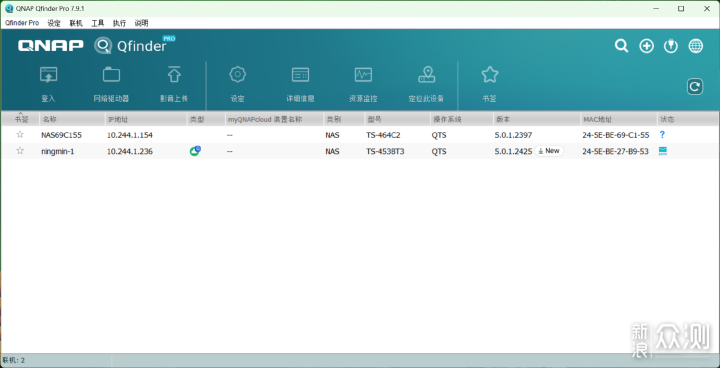
Task: Select the NAS69C155 device name
Action: tap(62, 135)
